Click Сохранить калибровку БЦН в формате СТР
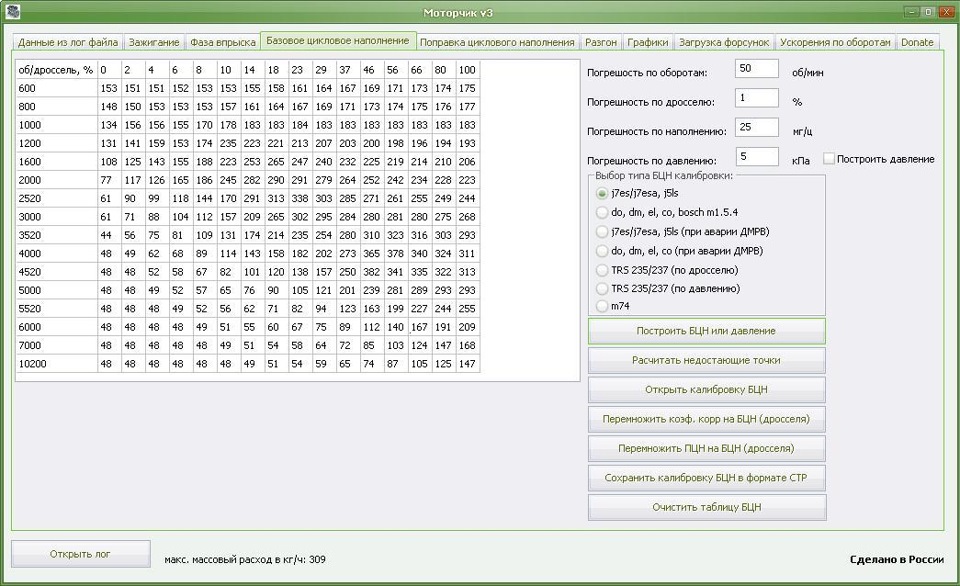Viewport: 960px width, 586px height. [707, 478]
